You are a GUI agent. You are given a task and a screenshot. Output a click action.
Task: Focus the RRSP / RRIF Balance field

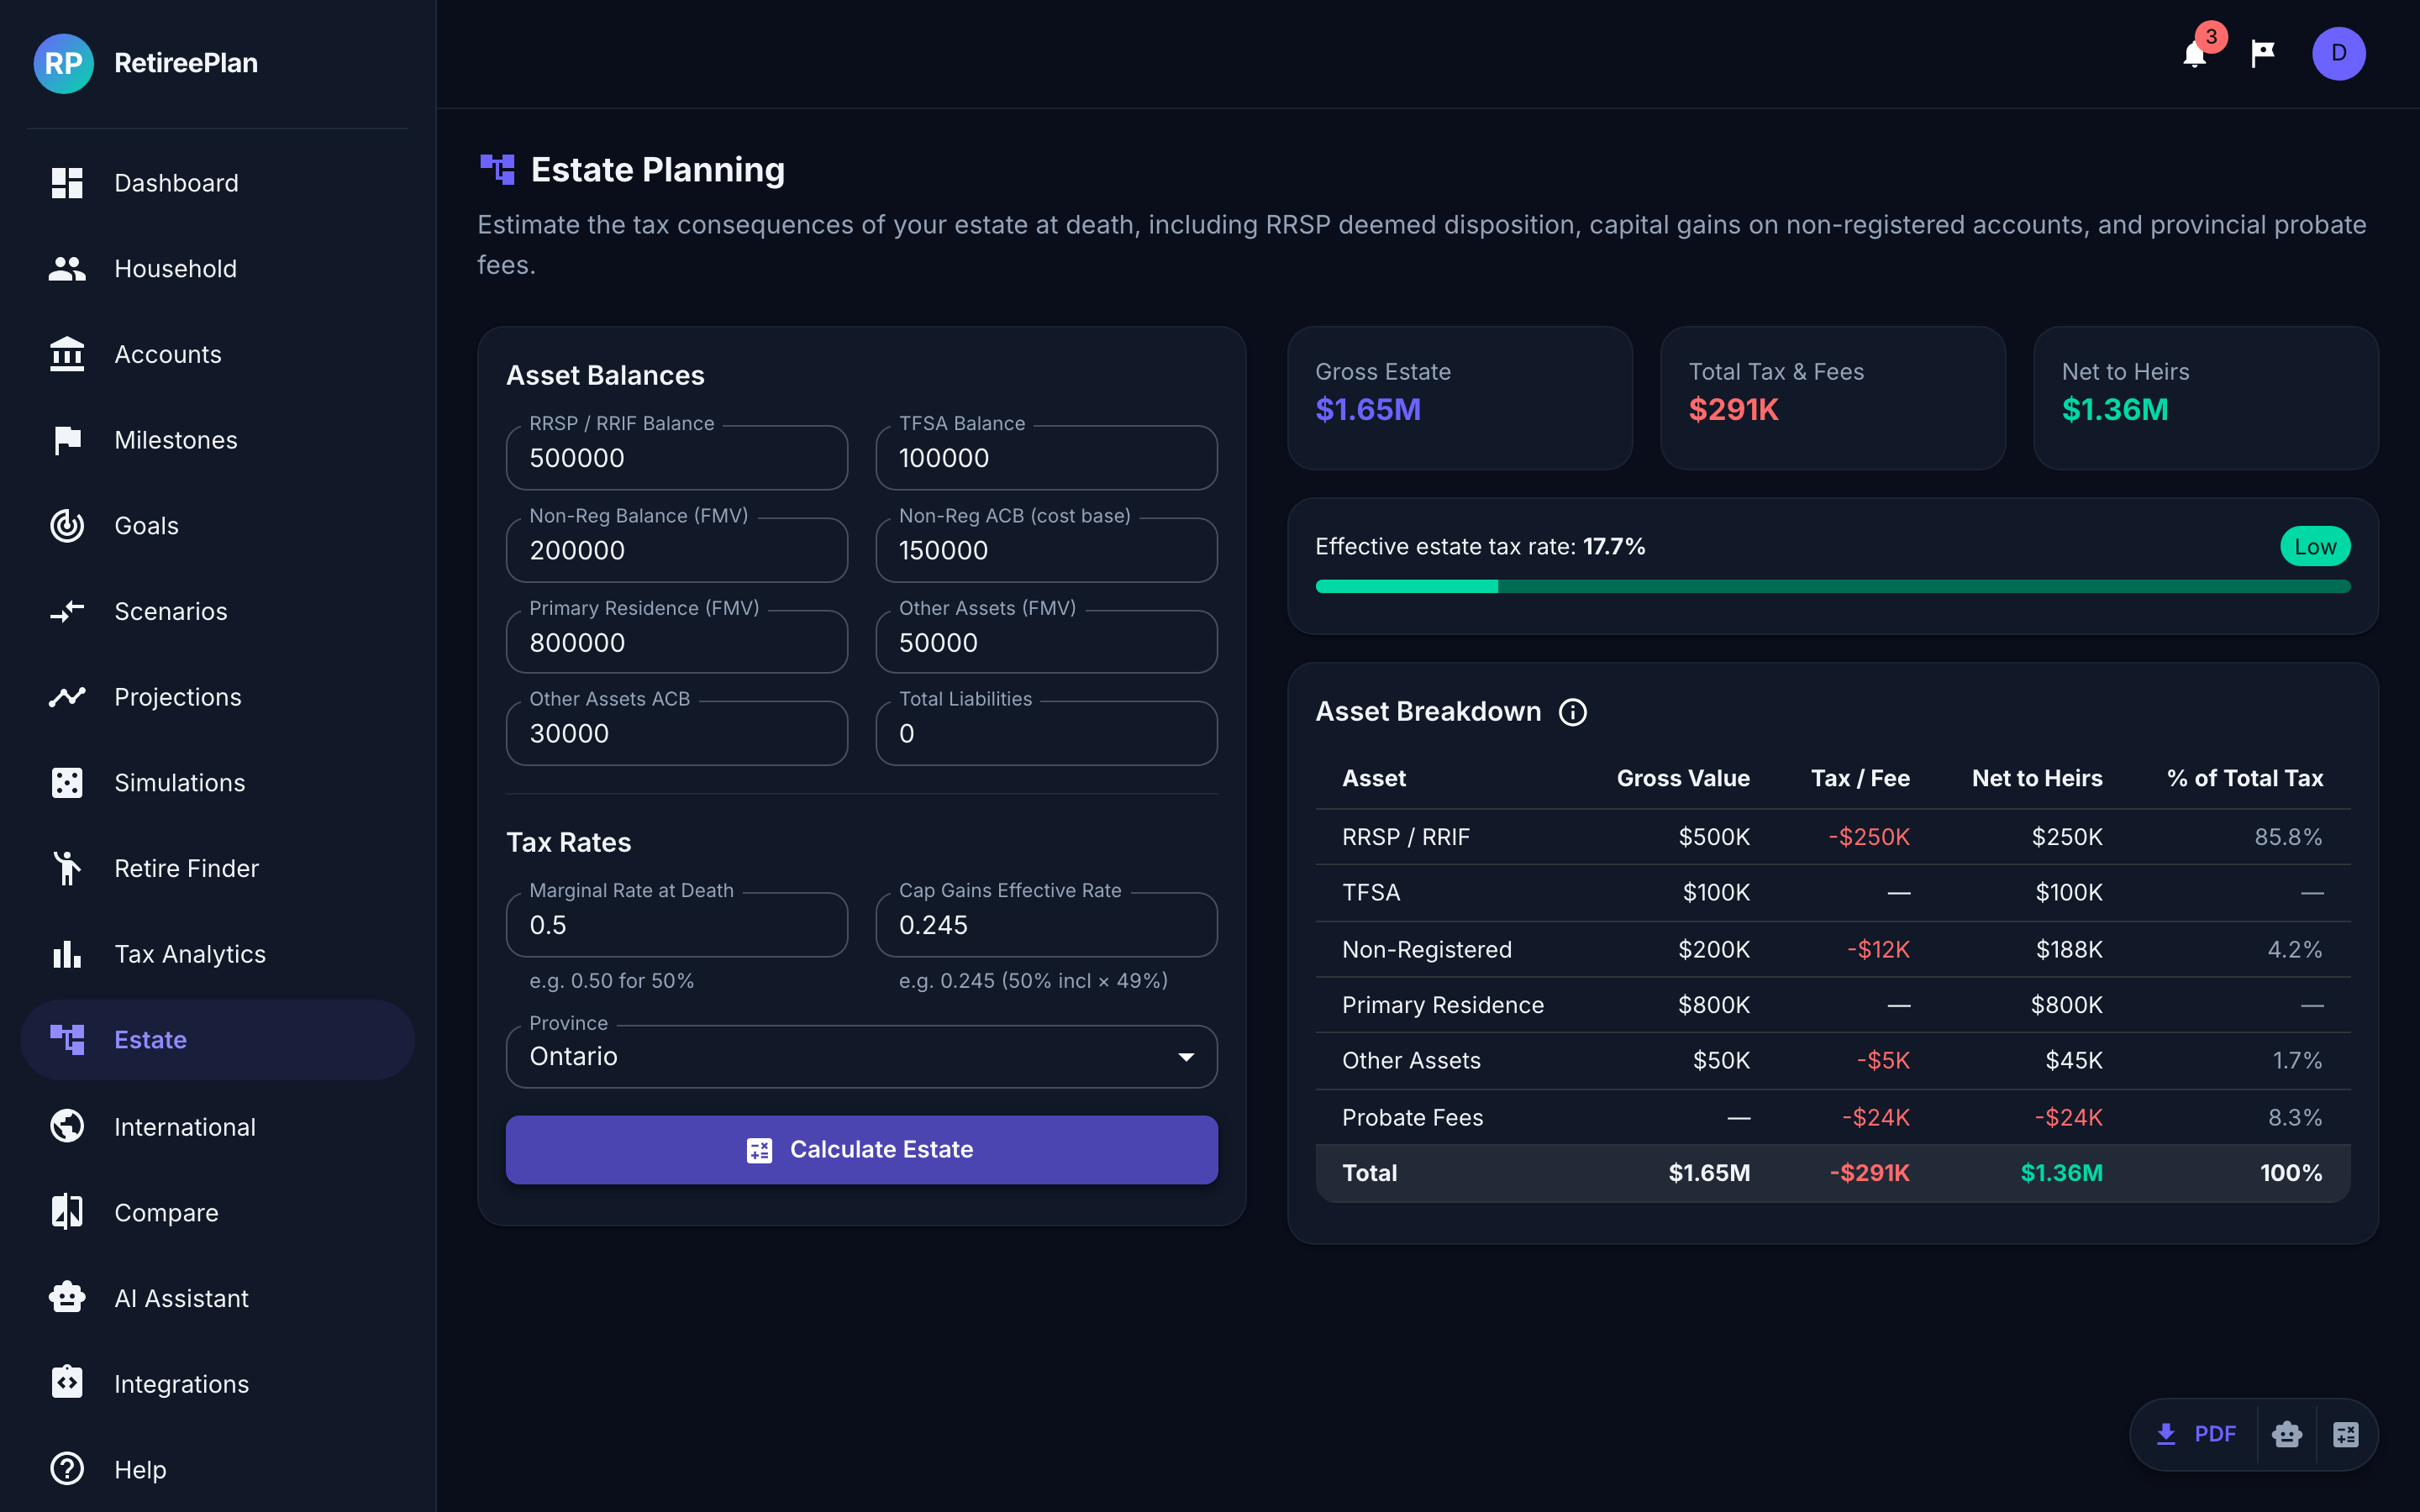[x=677, y=458]
